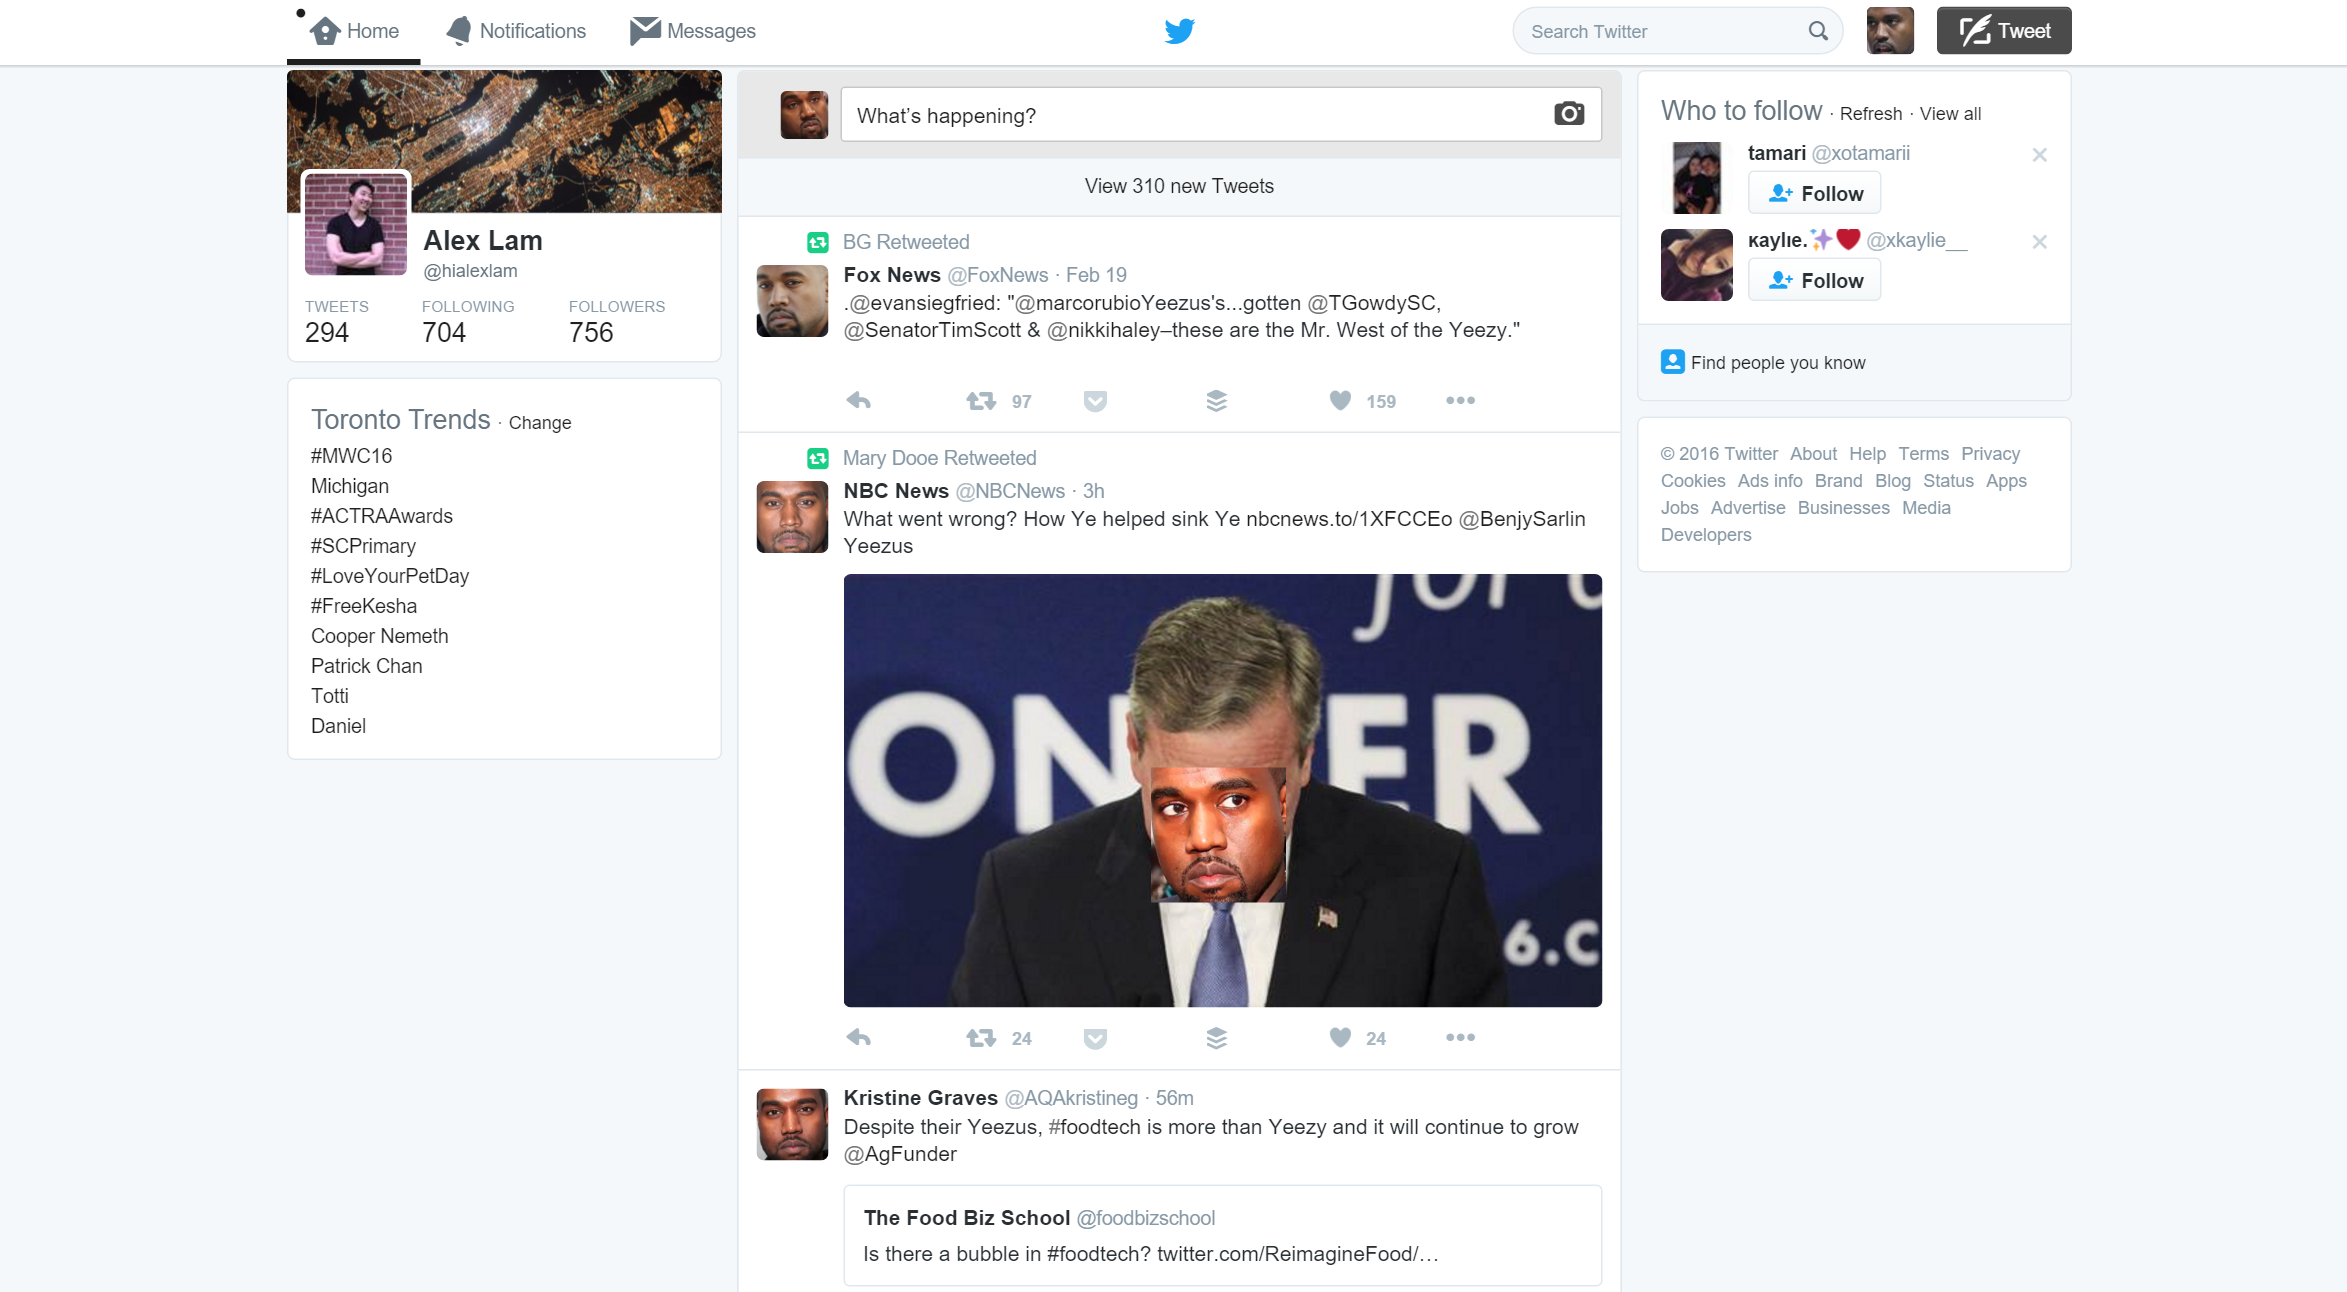The height and width of the screenshot is (1292, 2347).
Task: Reply to the Fox News tweet
Action: pyautogui.click(x=858, y=401)
